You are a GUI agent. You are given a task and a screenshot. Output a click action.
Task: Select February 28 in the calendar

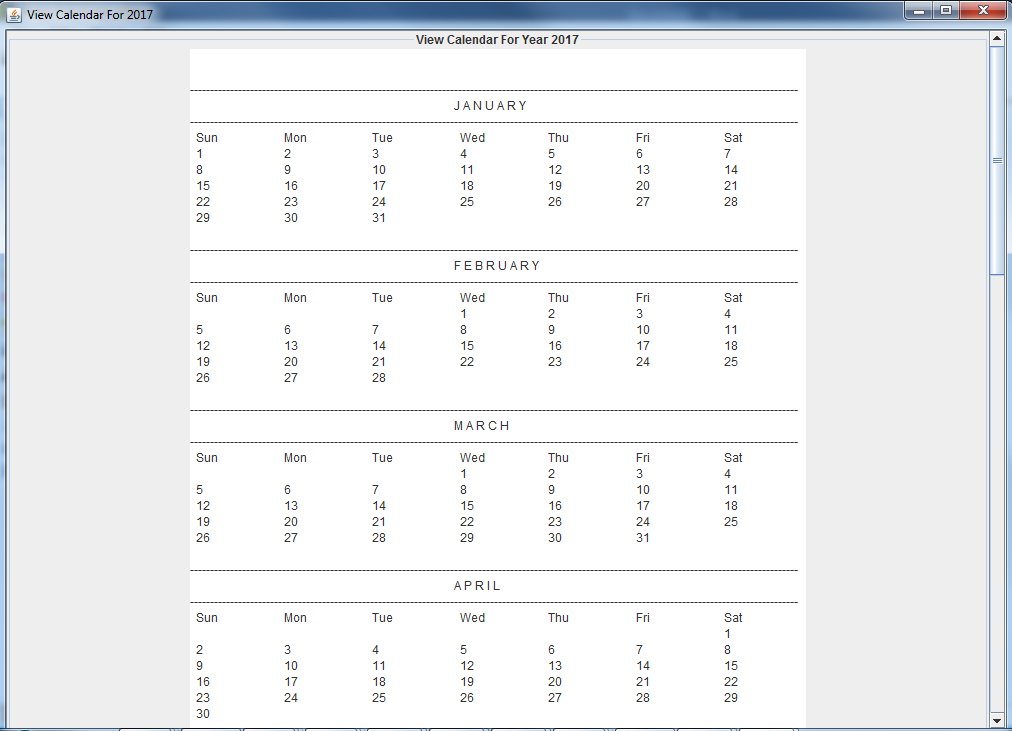(x=379, y=378)
